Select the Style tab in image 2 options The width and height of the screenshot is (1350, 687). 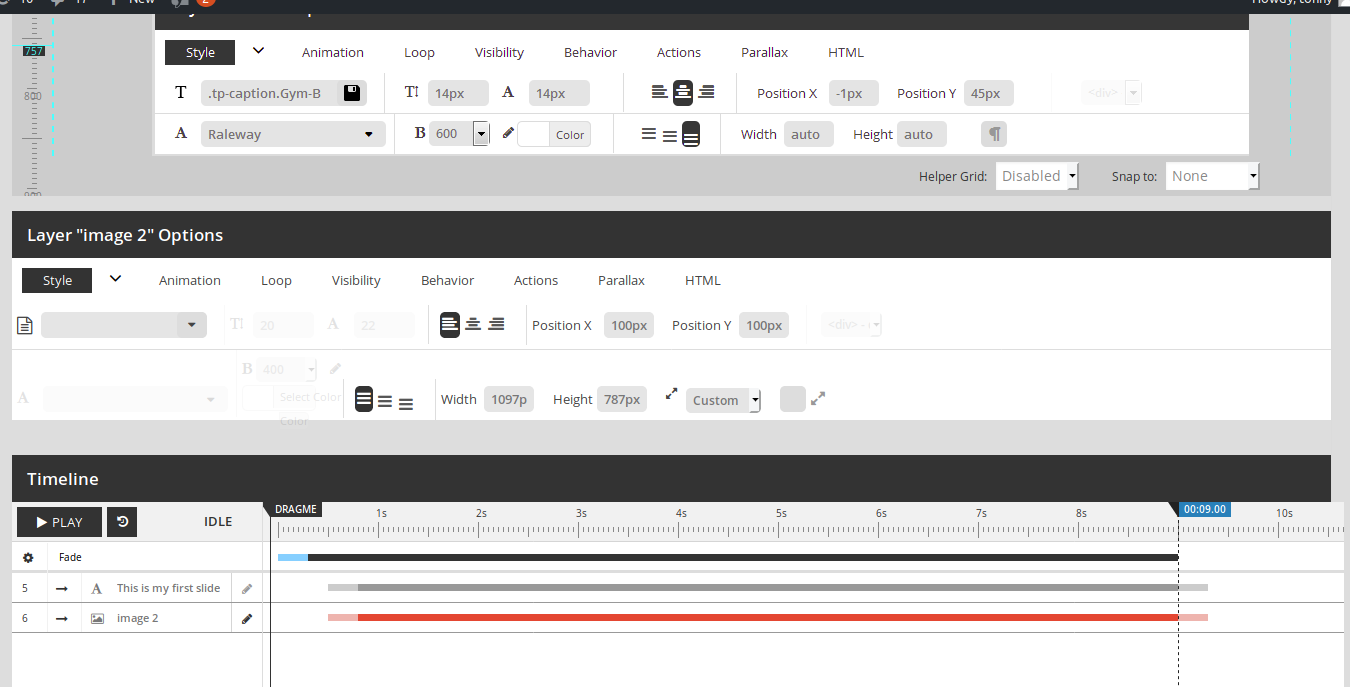point(57,281)
